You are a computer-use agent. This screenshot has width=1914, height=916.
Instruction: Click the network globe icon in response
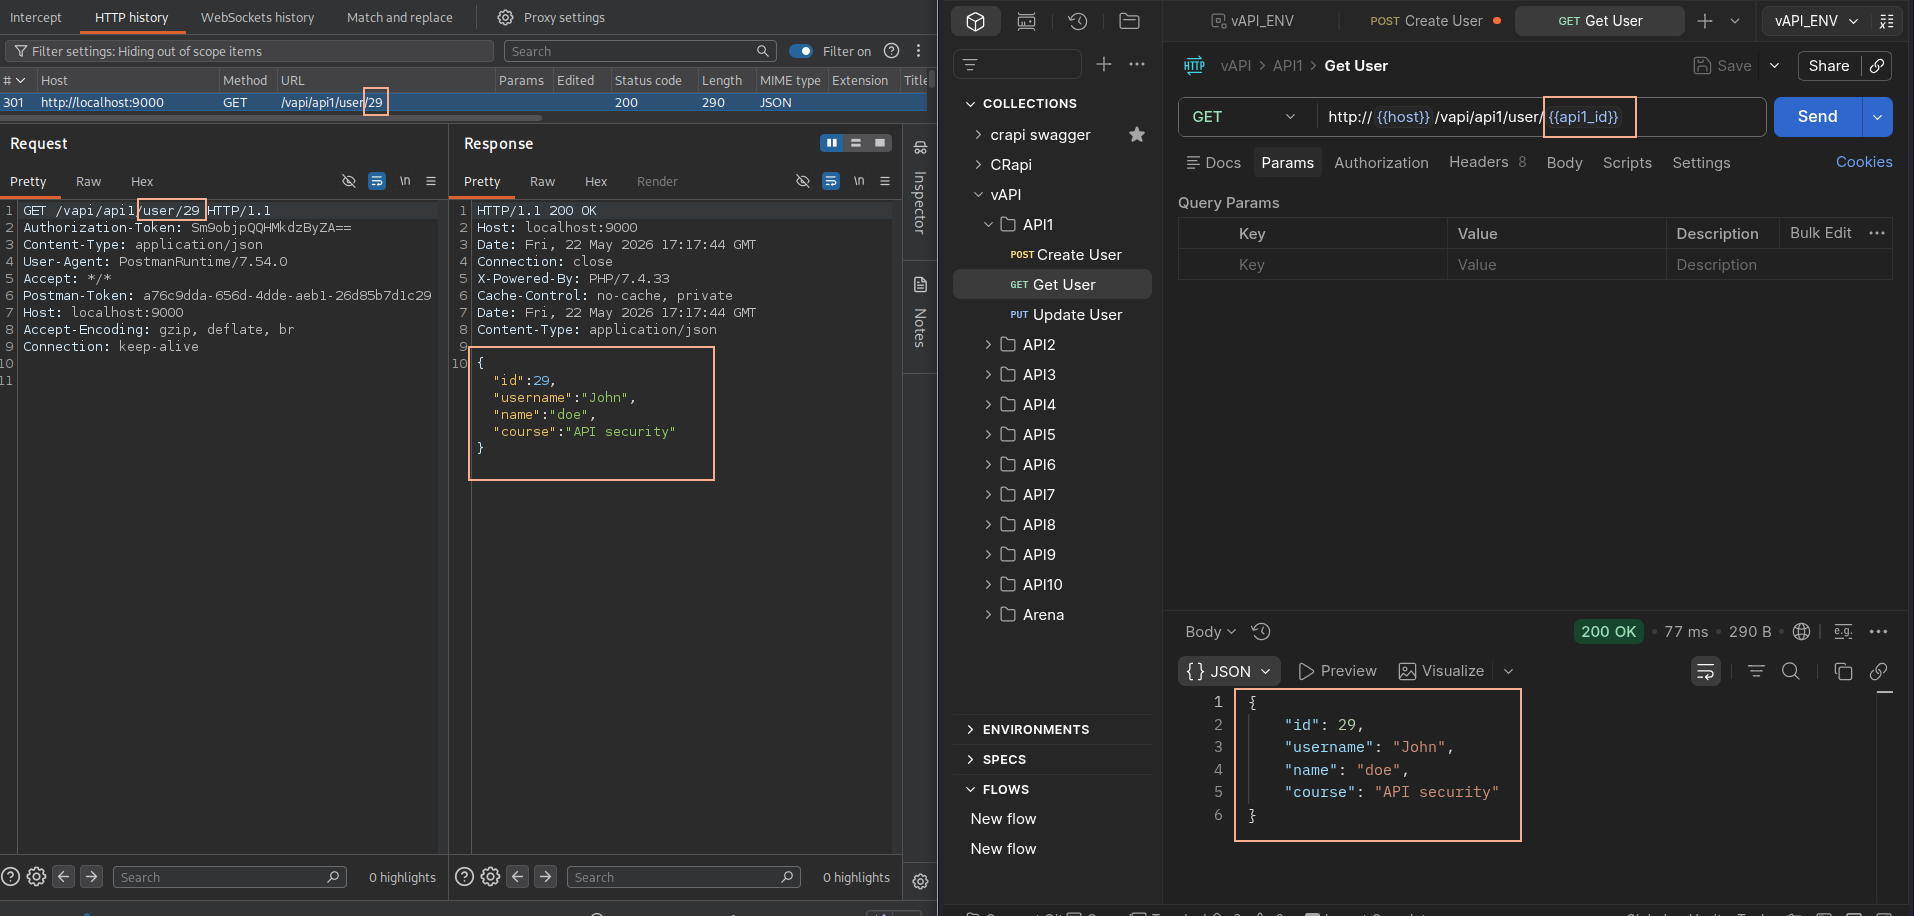1802,631
